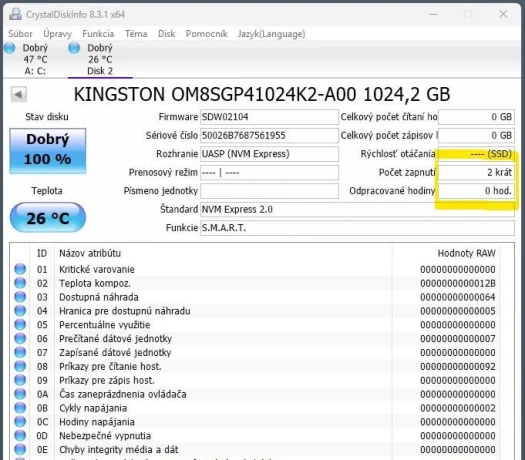This screenshot has height=460, width=525.
Task: Click the Celkový počet zápisov value 0 GB
Action: 476,136
